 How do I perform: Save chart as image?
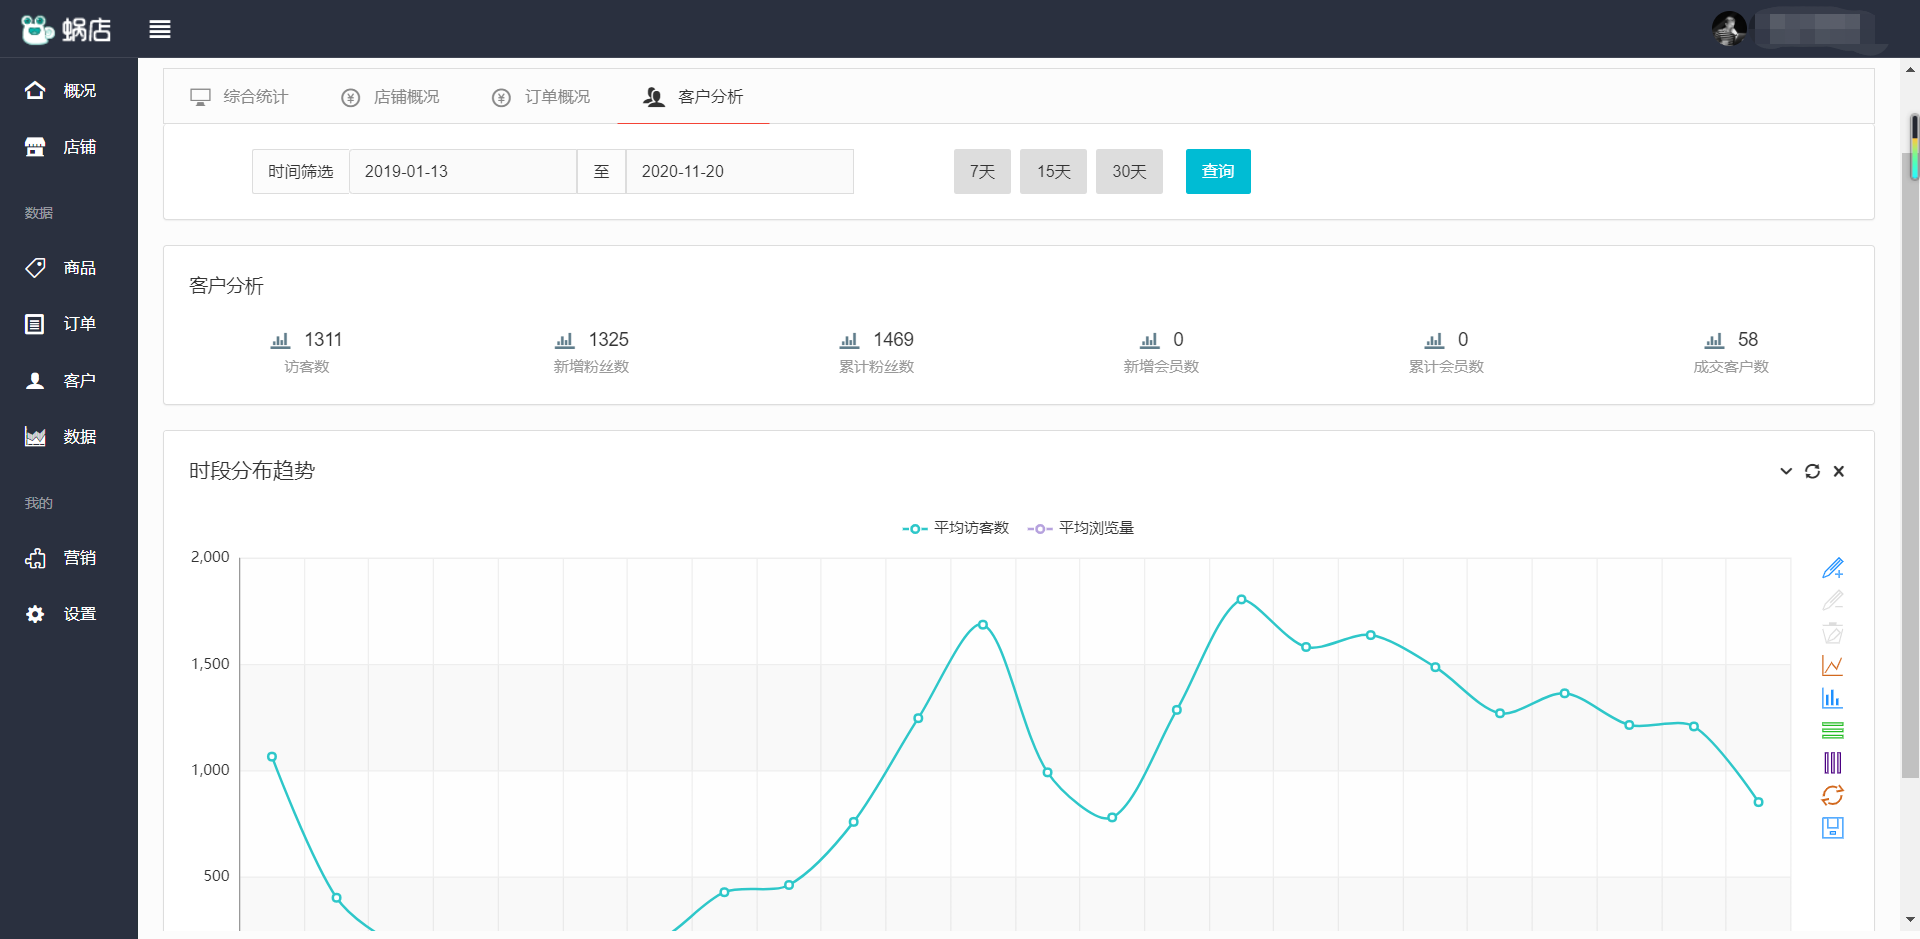pyautogui.click(x=1832, y=828)
